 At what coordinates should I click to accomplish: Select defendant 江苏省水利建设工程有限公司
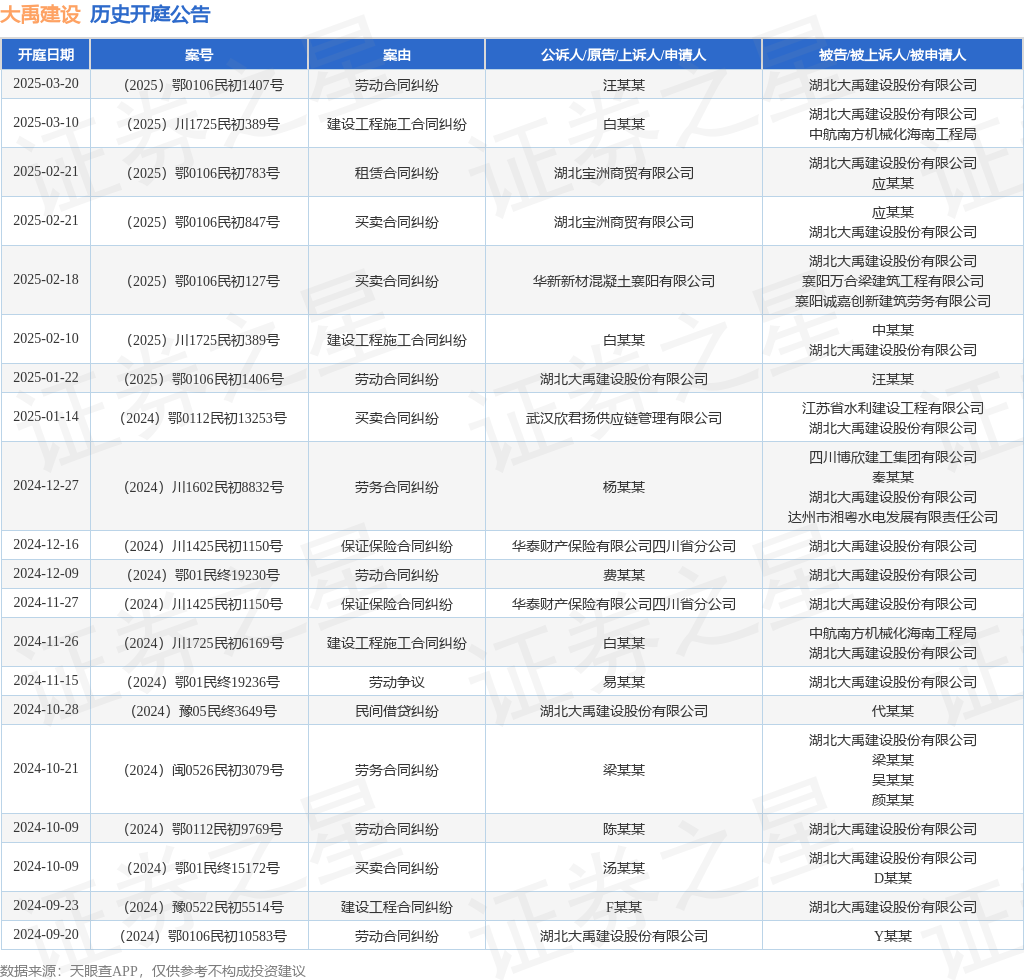tap(893, 408)
